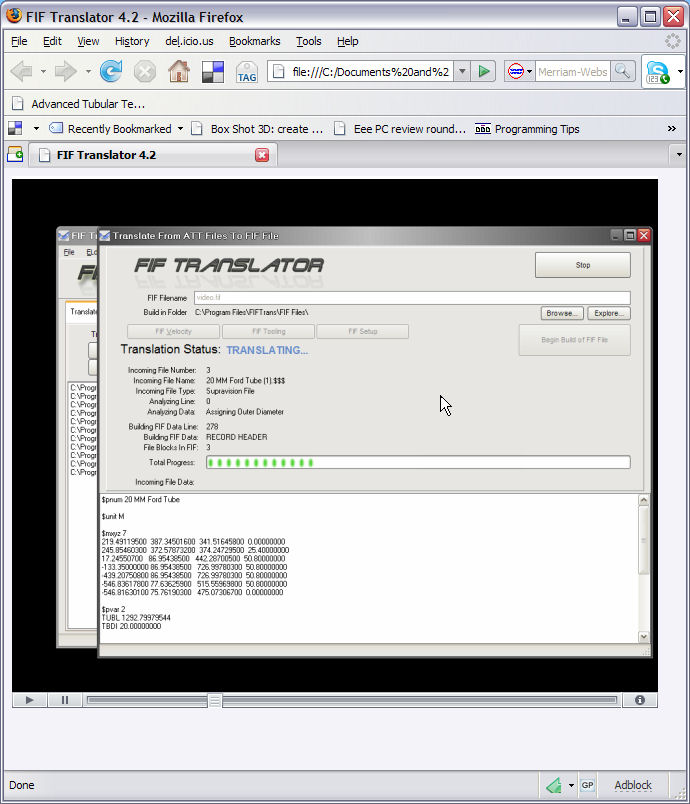Image resolution: width=690 pixels, height=804 pixels.
Task: Pause the video playback
Action: coord(65,700)
